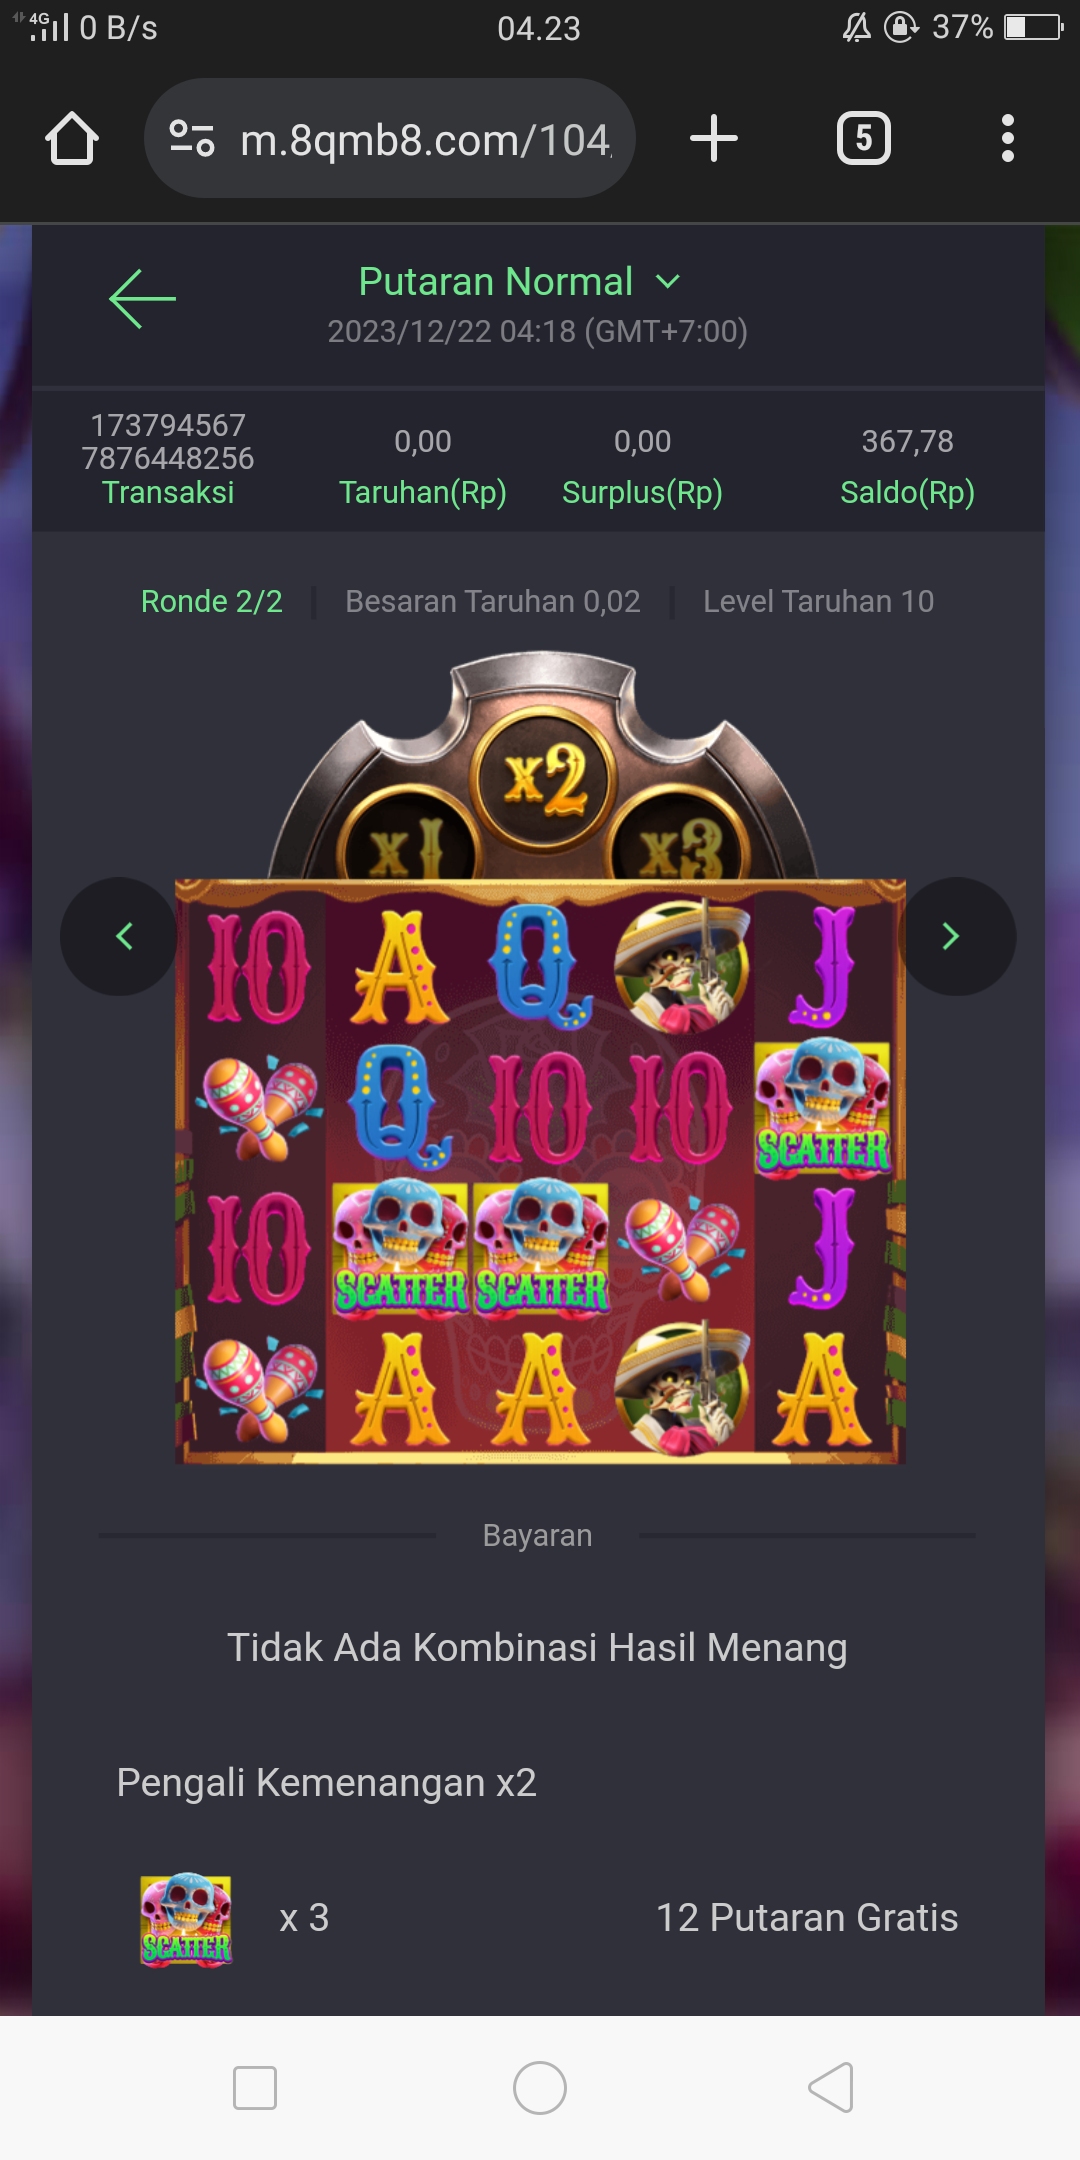
Task: Select the Ronde 2/2 label
Action: 212,601
